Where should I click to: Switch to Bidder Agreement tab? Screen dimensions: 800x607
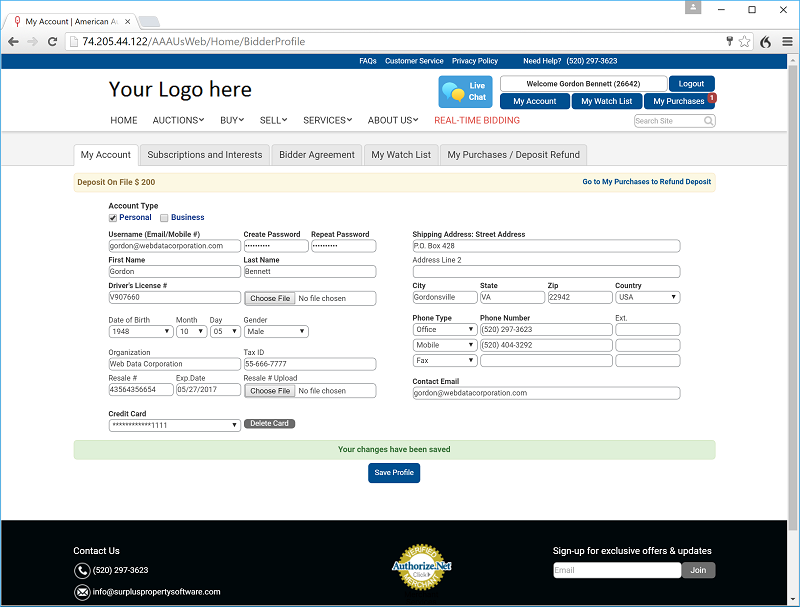[x=317, y=155]
